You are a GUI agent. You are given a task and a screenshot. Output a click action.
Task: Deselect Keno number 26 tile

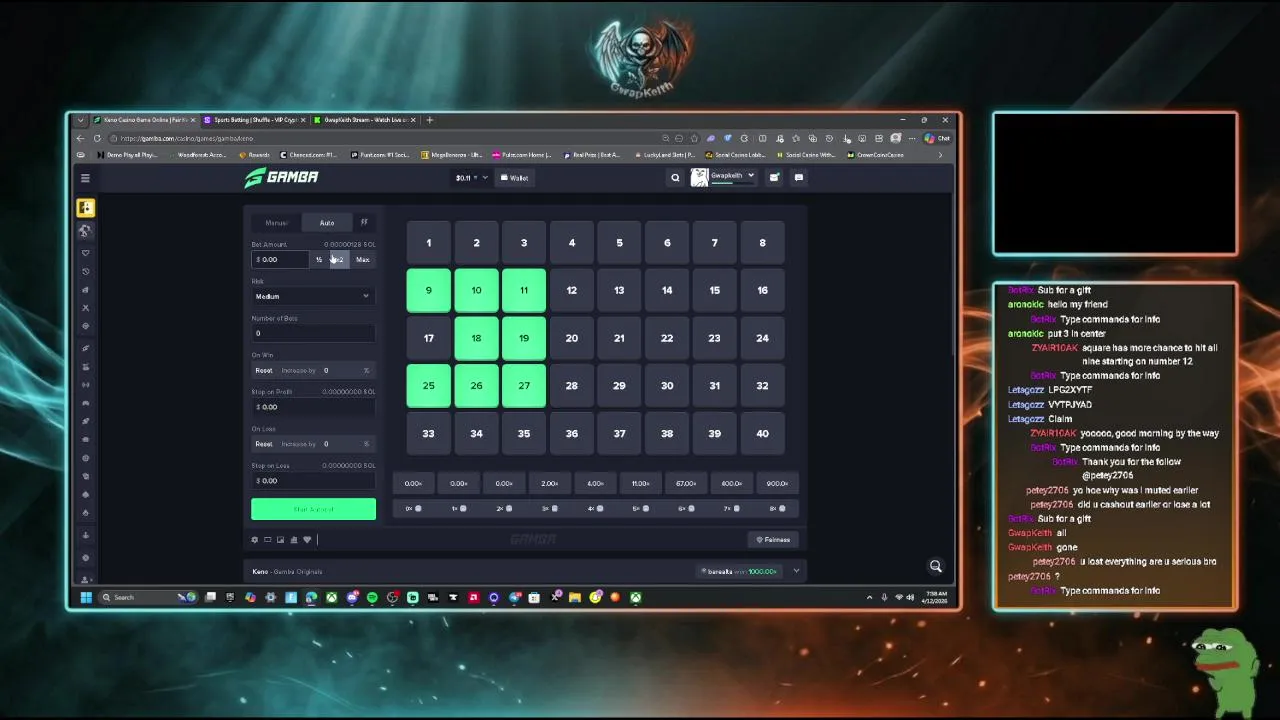(x=476, y=386)
